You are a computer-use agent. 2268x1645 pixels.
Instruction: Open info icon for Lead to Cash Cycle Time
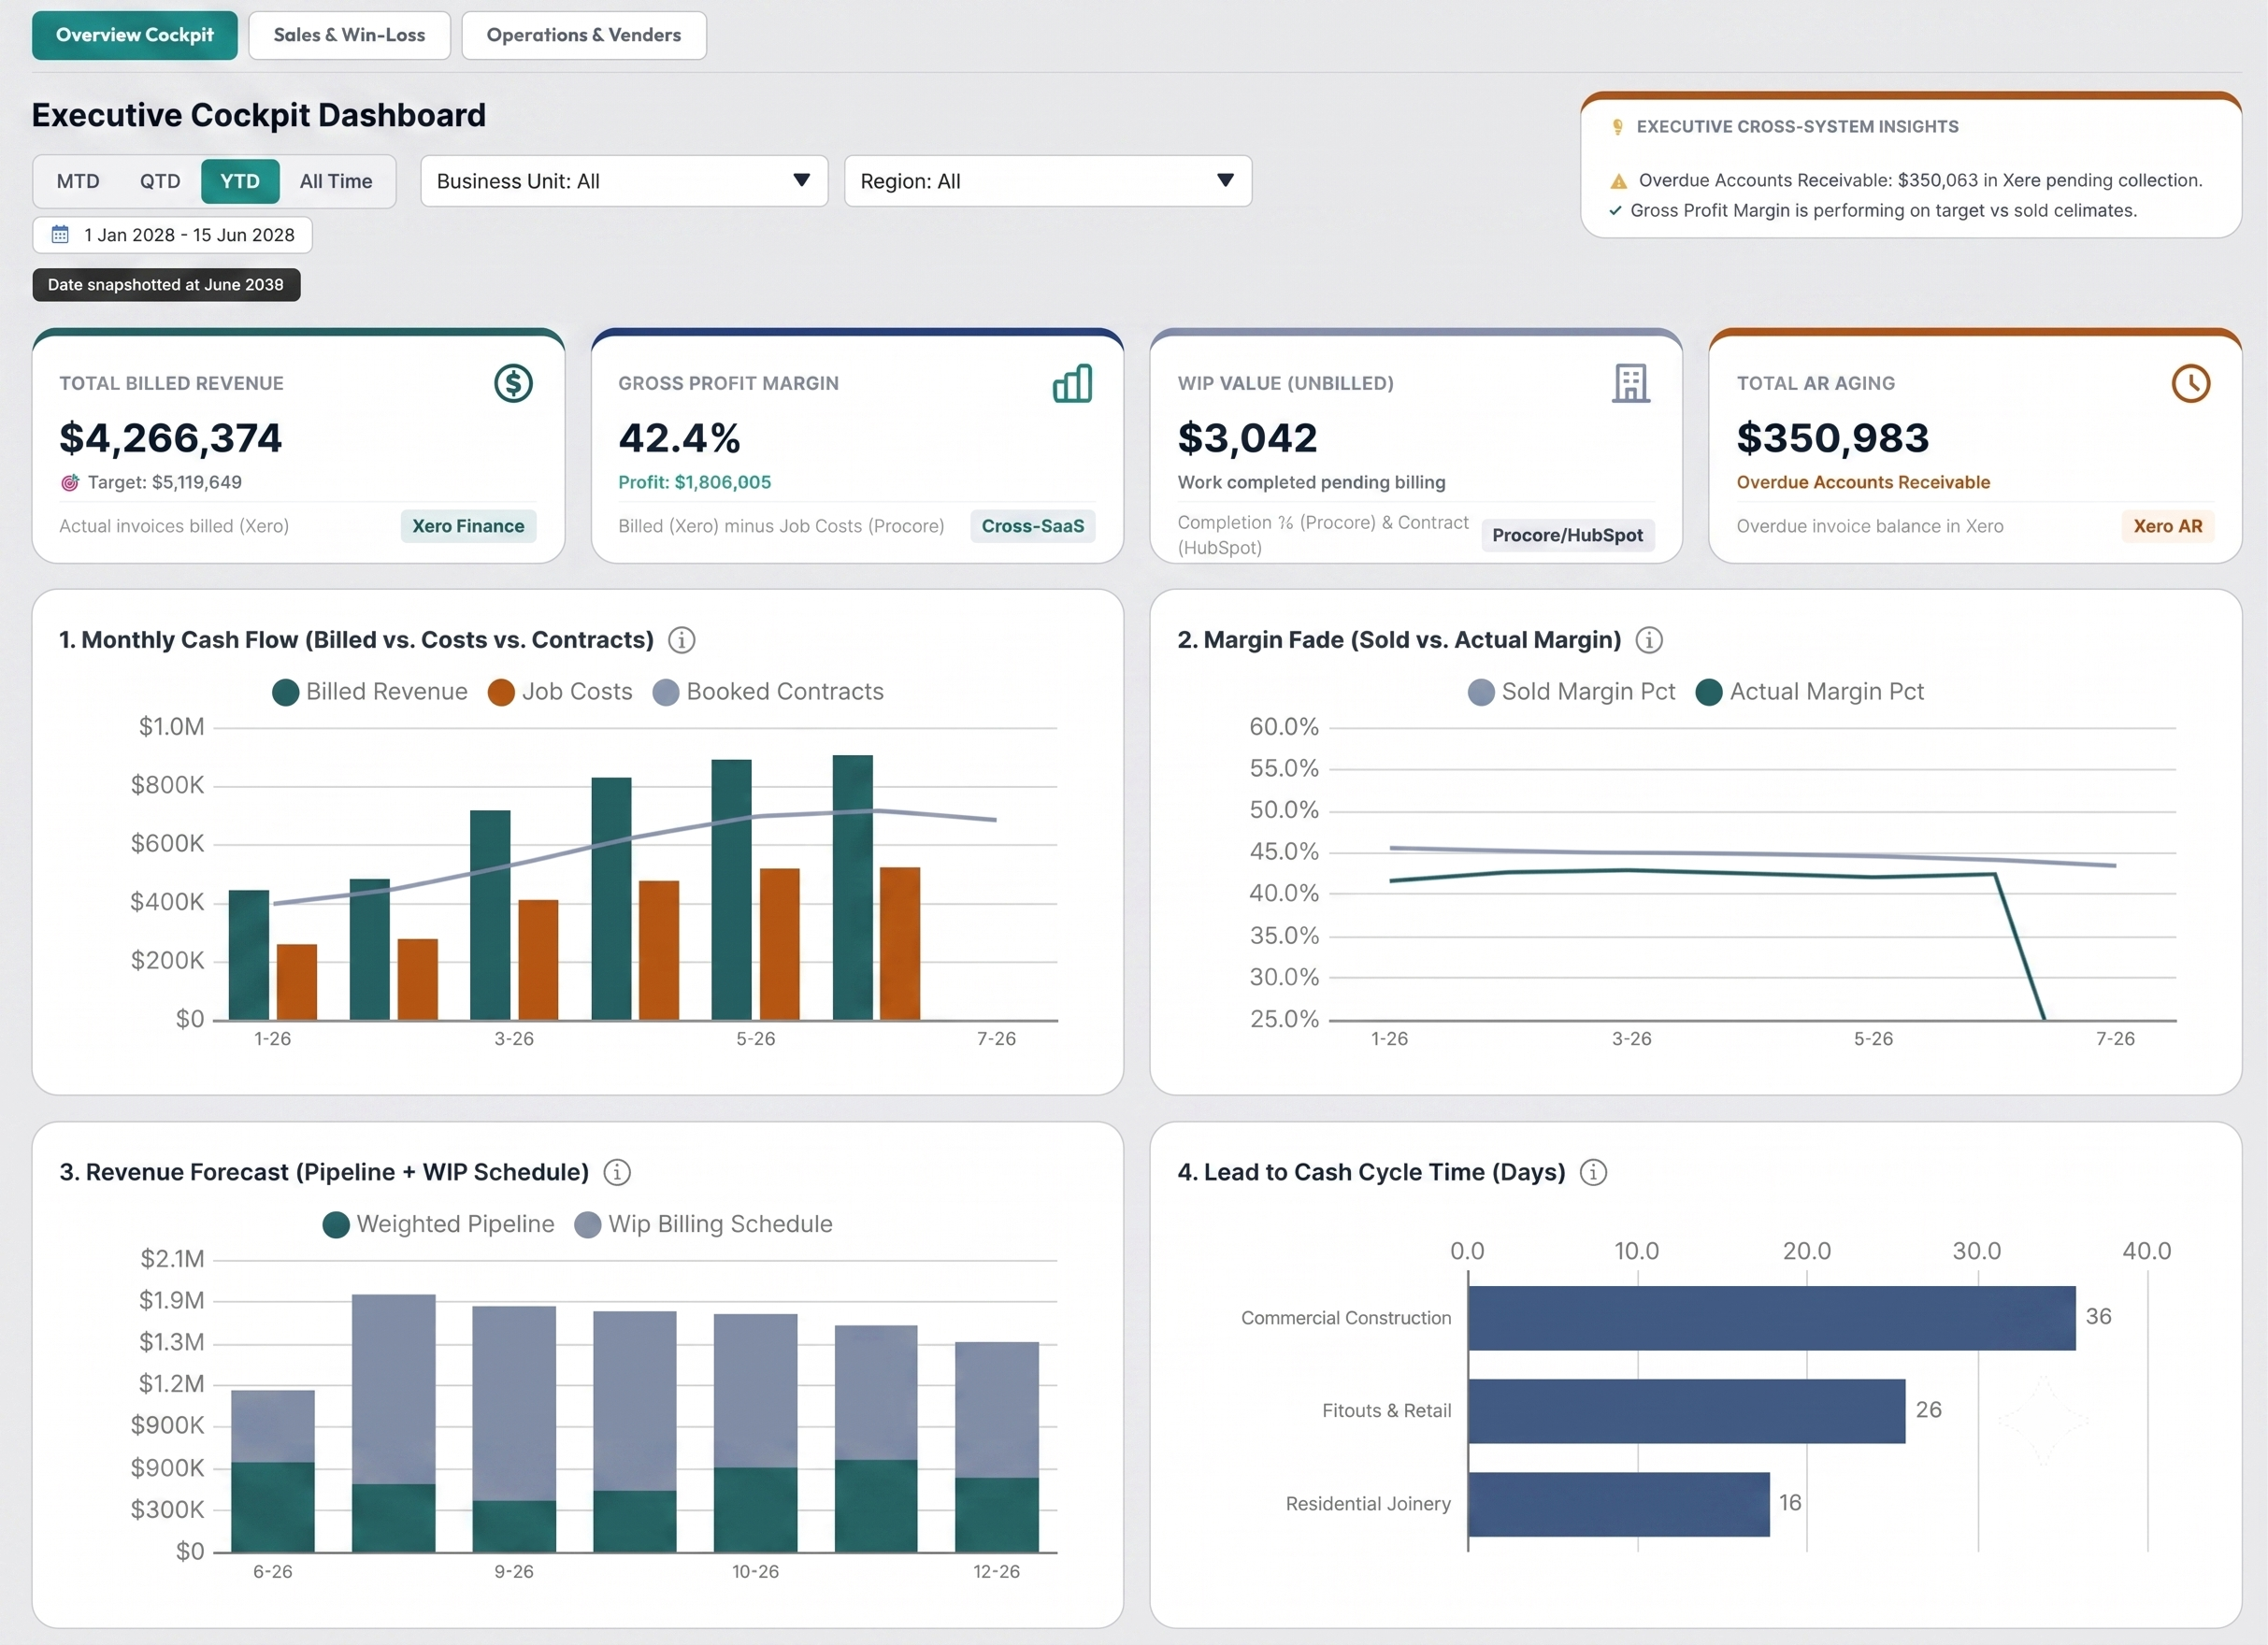[x=1593, y=1172]
